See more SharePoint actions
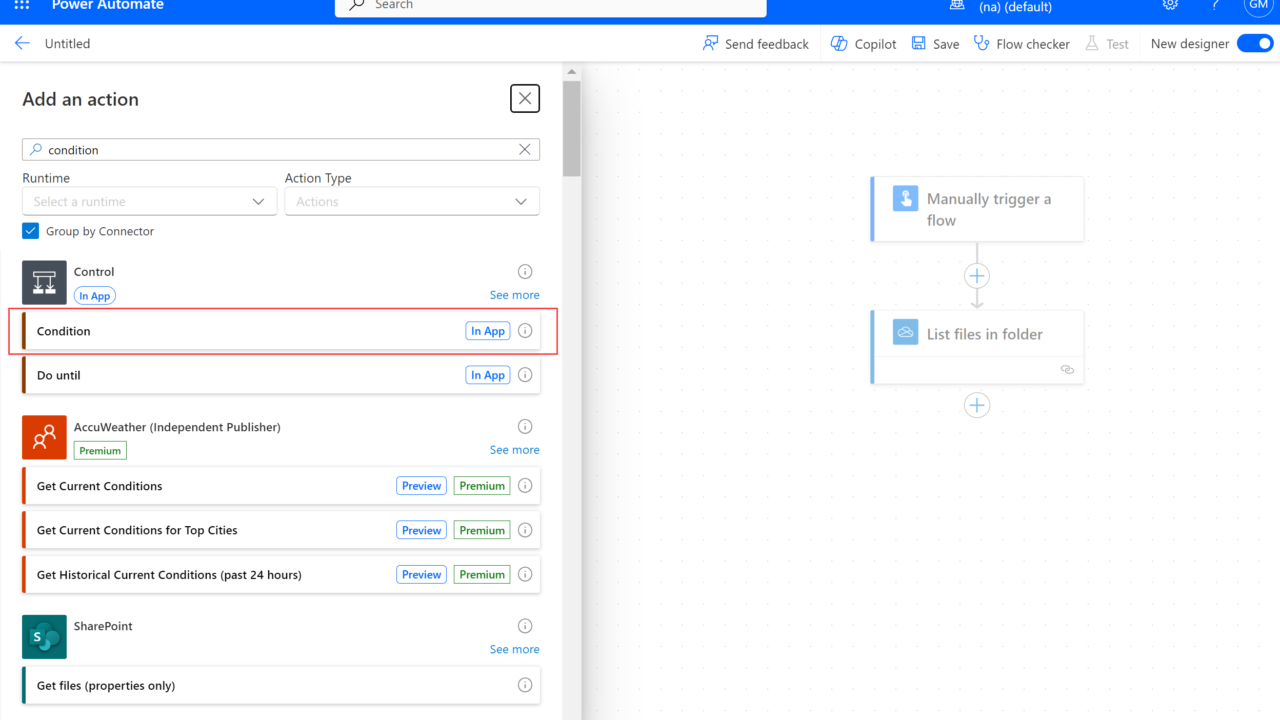 tap(514, 649)
